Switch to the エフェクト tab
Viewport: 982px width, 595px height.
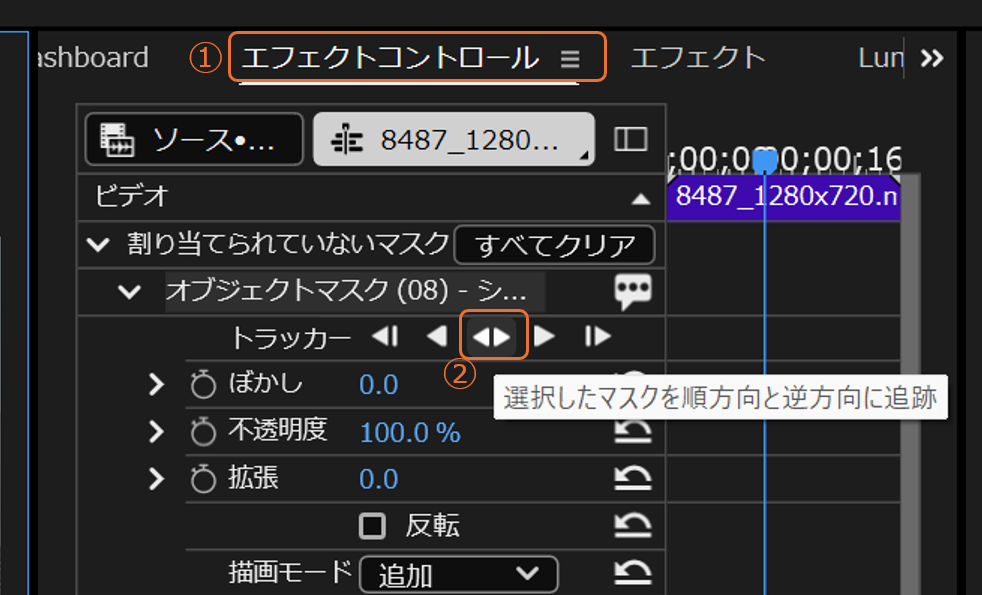coord(698,58)
